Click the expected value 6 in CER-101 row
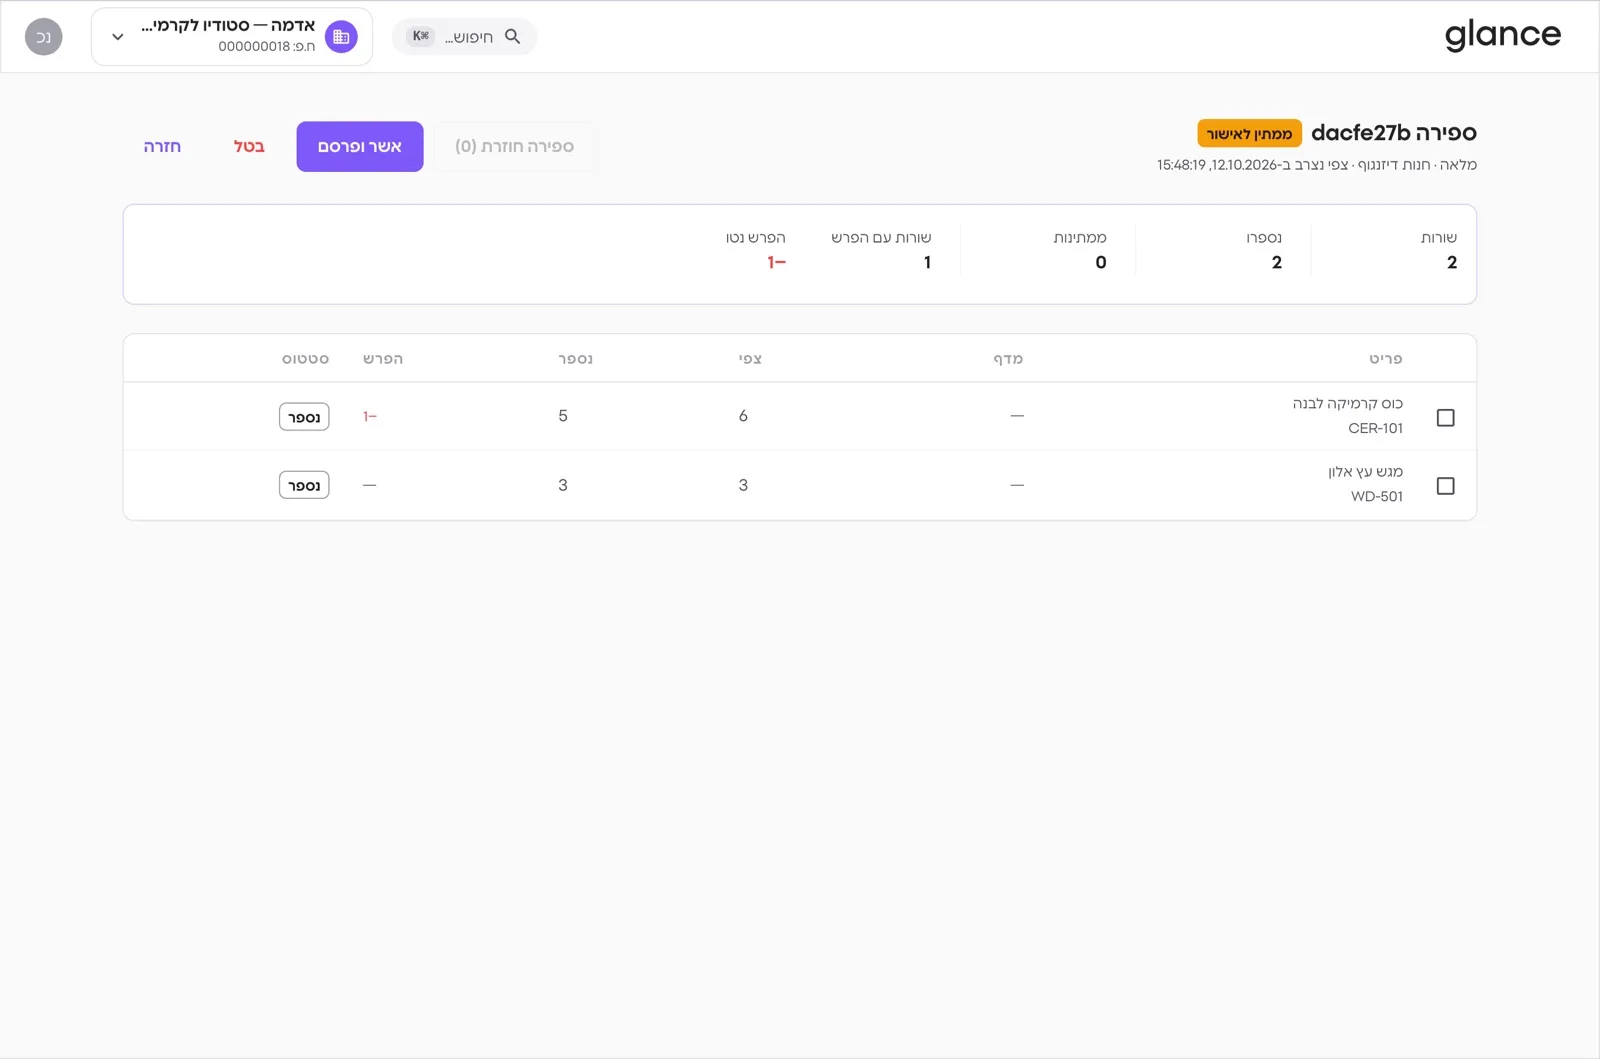1600x1059 pixels. 743,416
